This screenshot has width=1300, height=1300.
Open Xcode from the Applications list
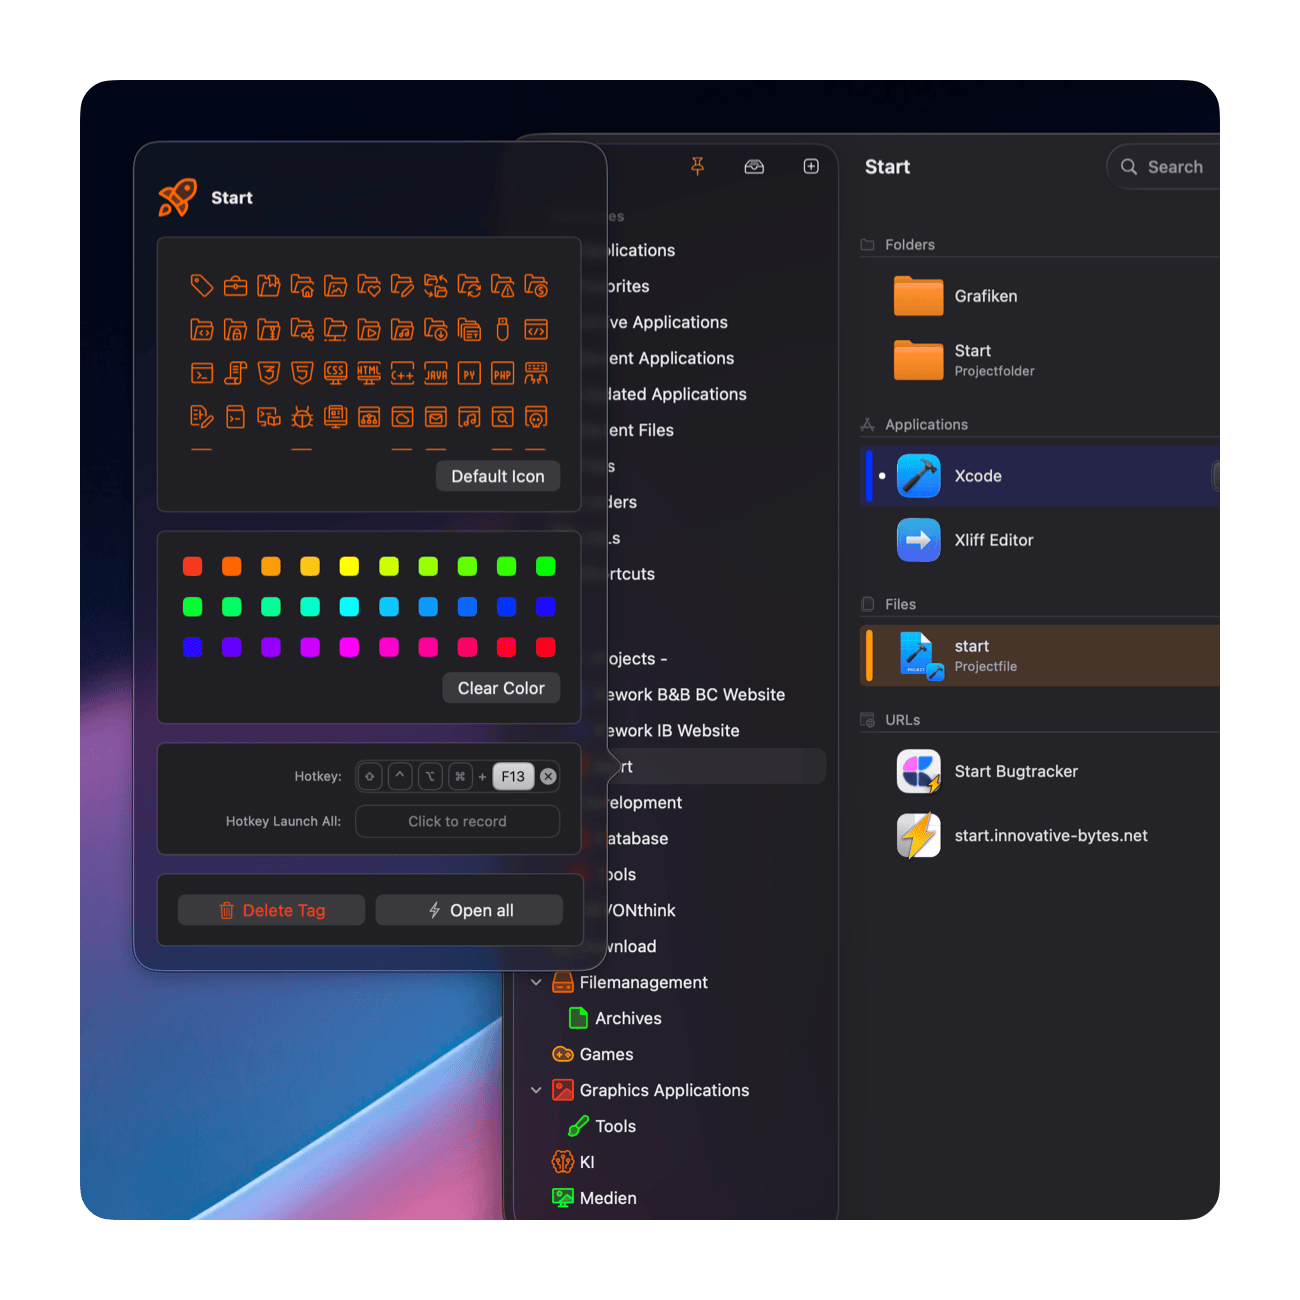[x=1040, y=476]
